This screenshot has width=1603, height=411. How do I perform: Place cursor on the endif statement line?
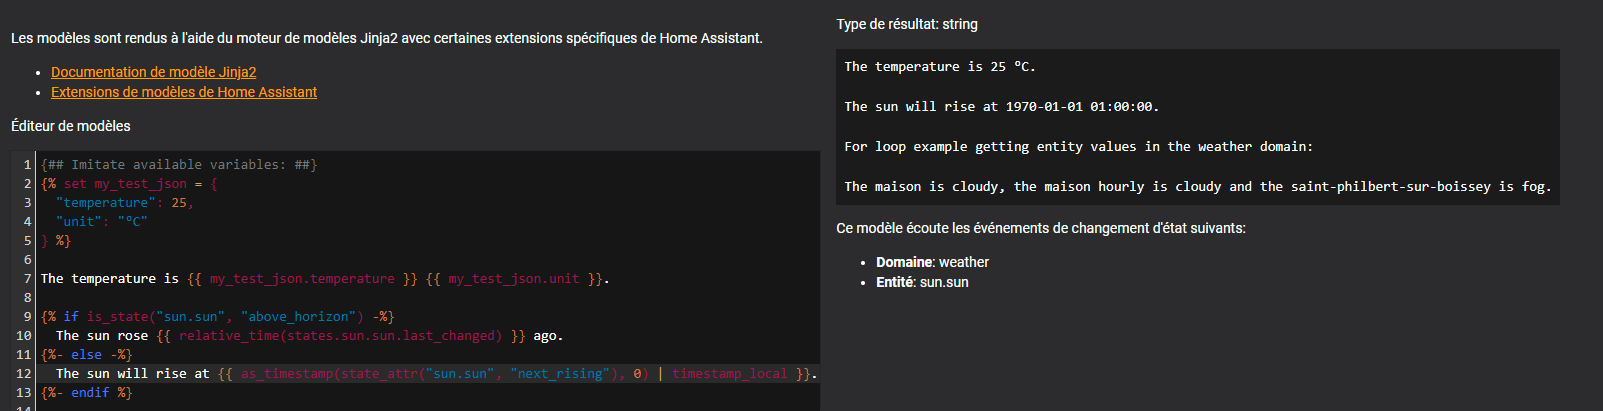coord(89,393)
